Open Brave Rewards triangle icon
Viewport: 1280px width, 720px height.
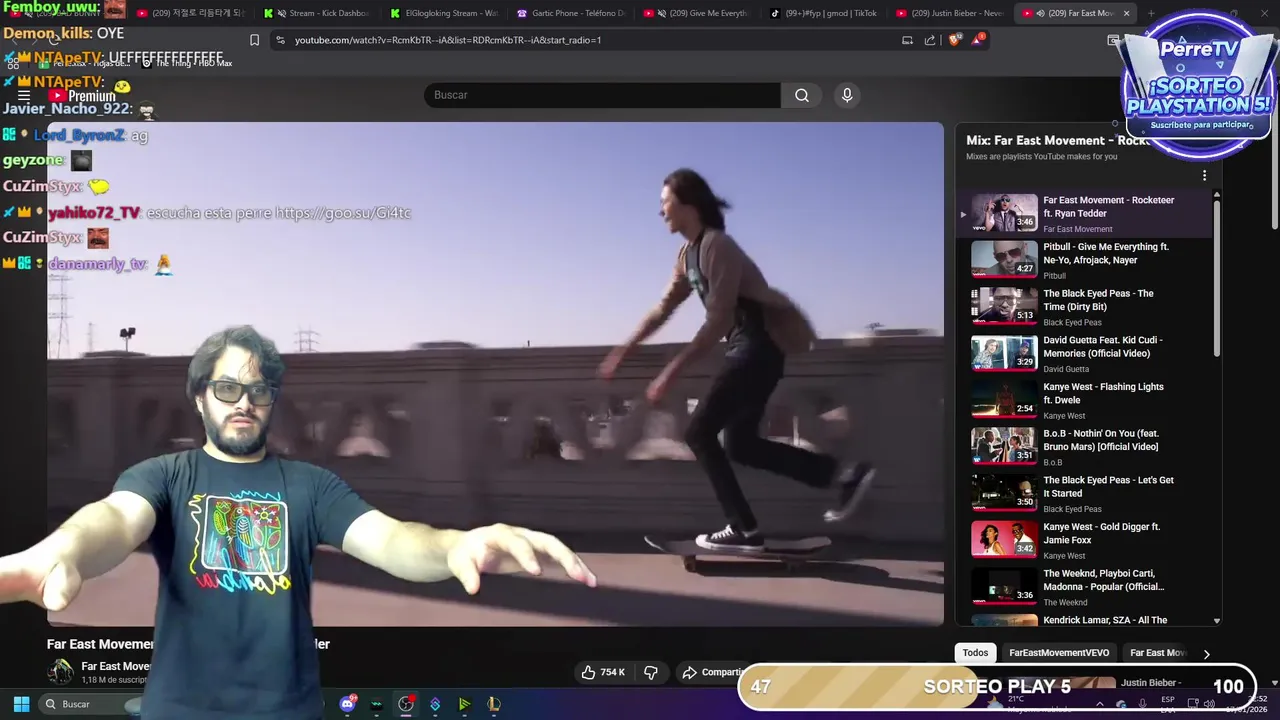(x=979, y=40)
